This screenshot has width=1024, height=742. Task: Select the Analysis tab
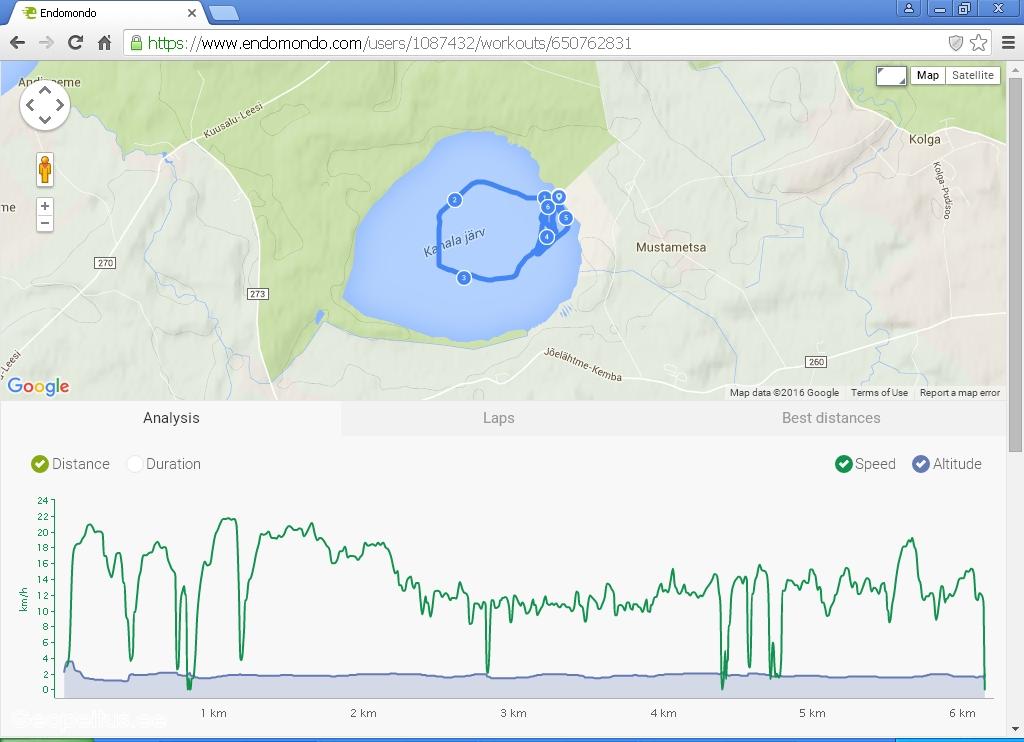point(171,418)
